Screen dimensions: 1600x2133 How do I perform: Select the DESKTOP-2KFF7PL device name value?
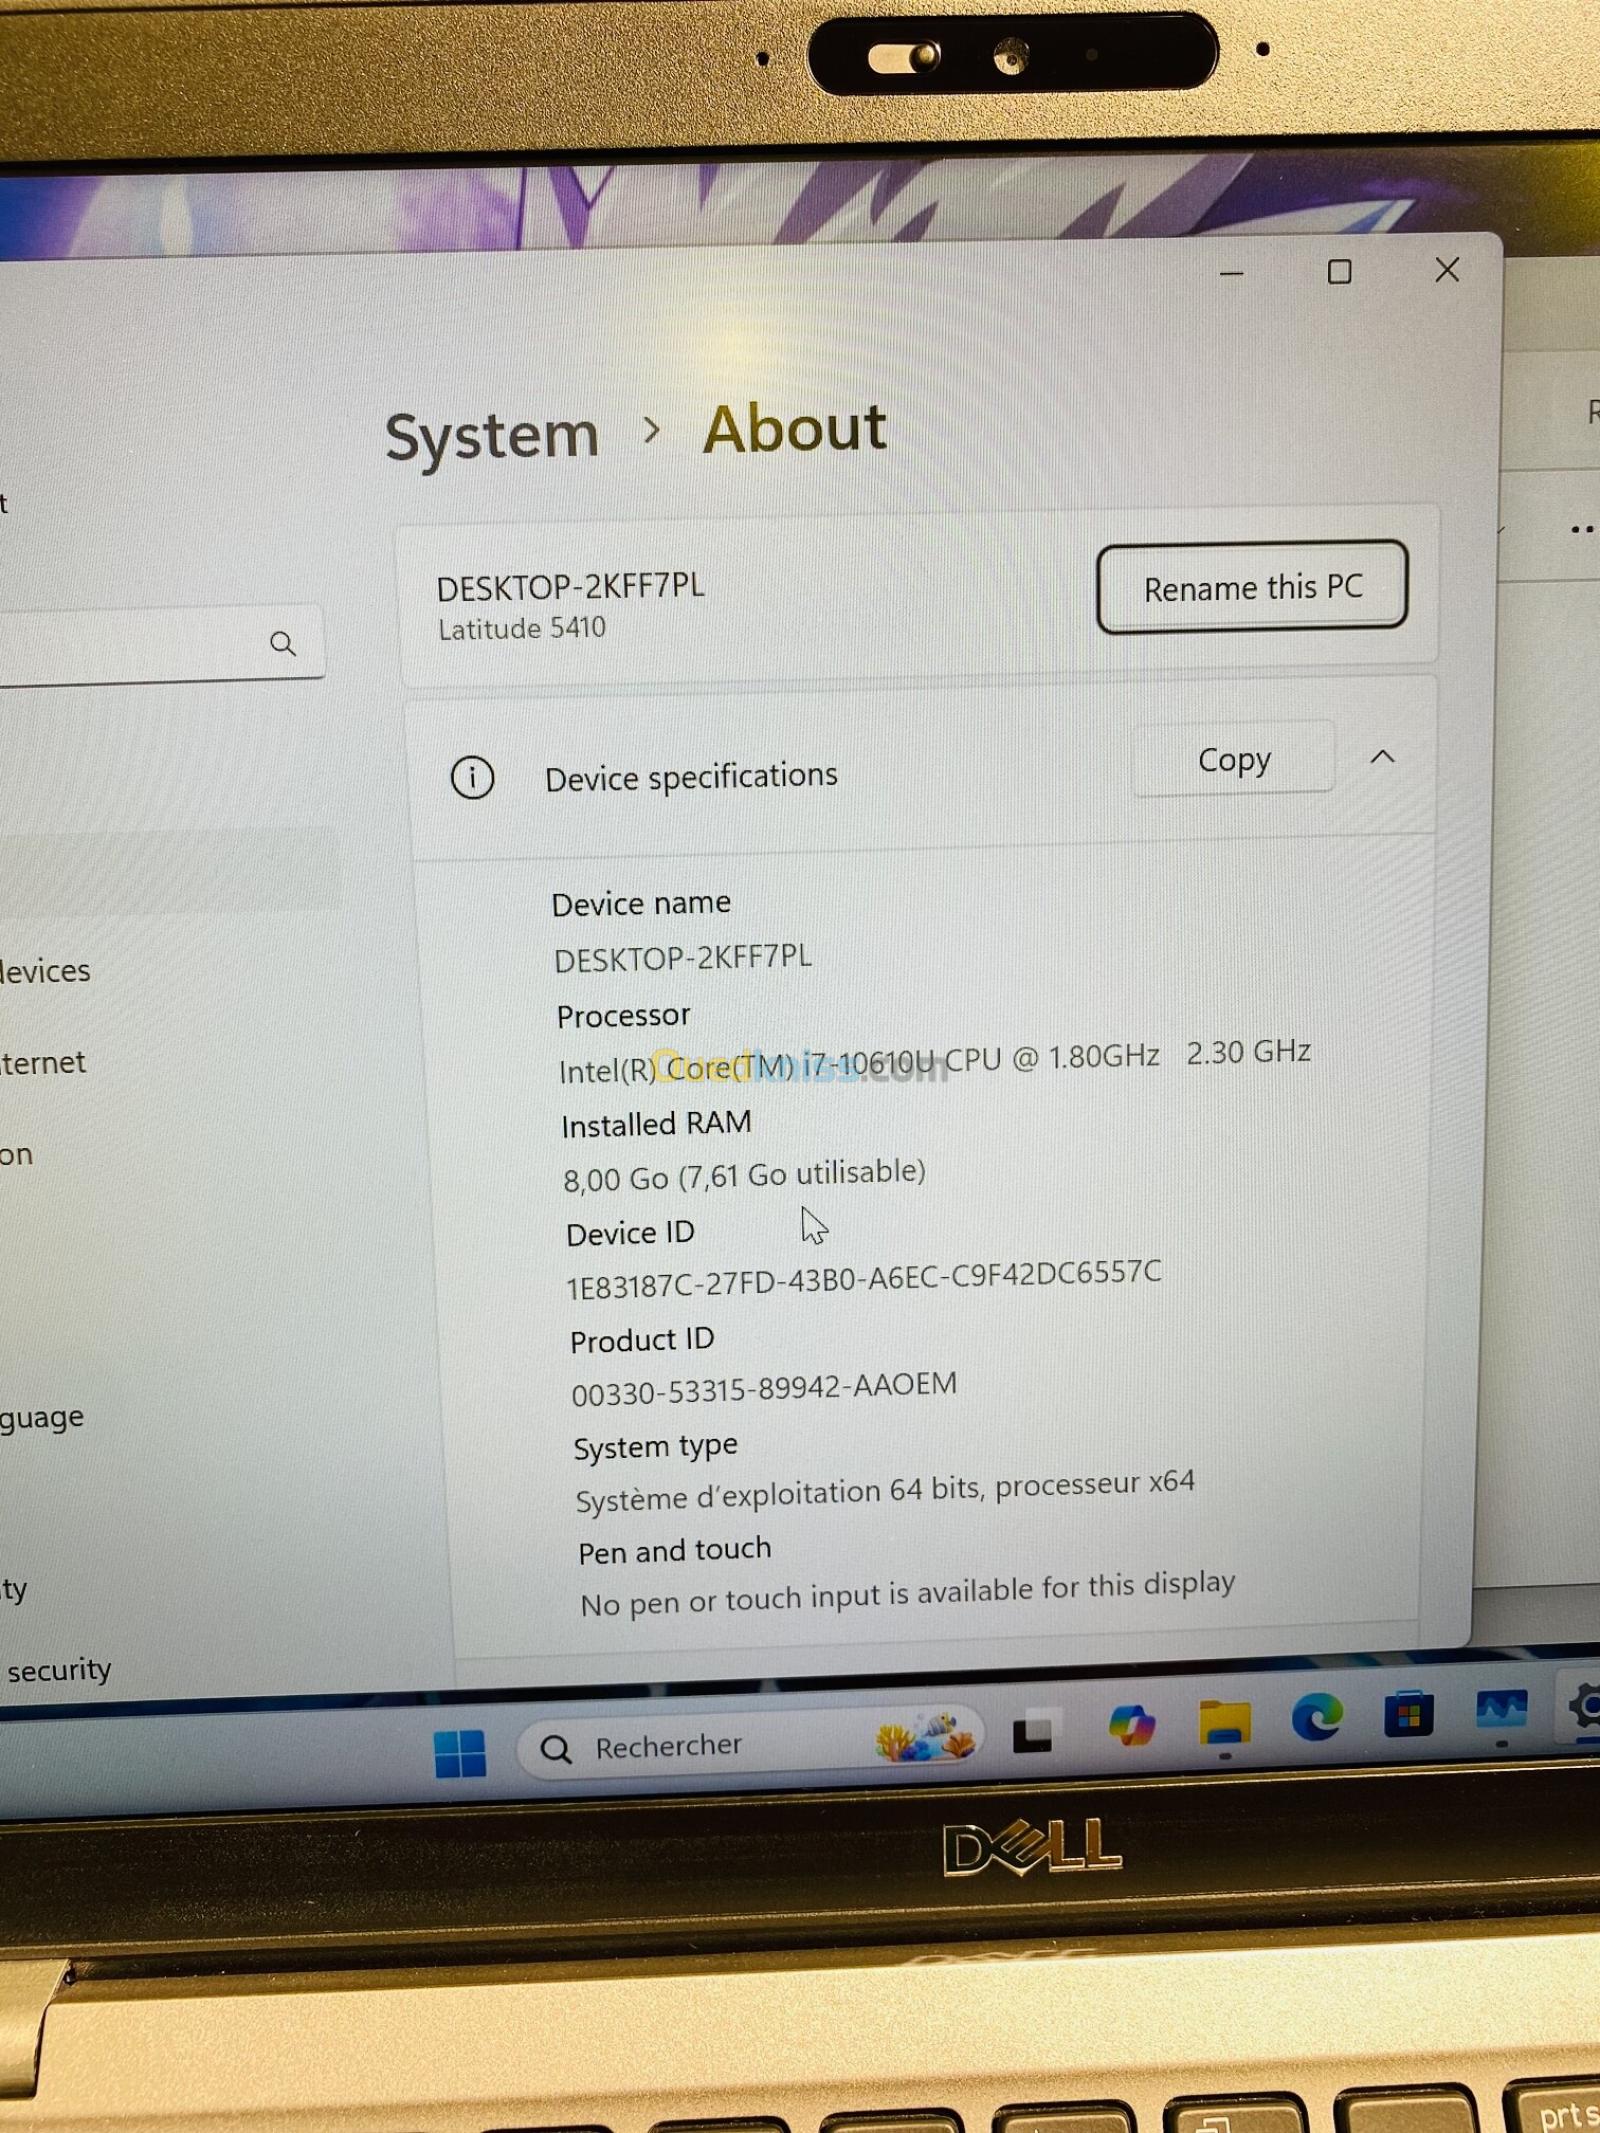[x=682, y=958]
